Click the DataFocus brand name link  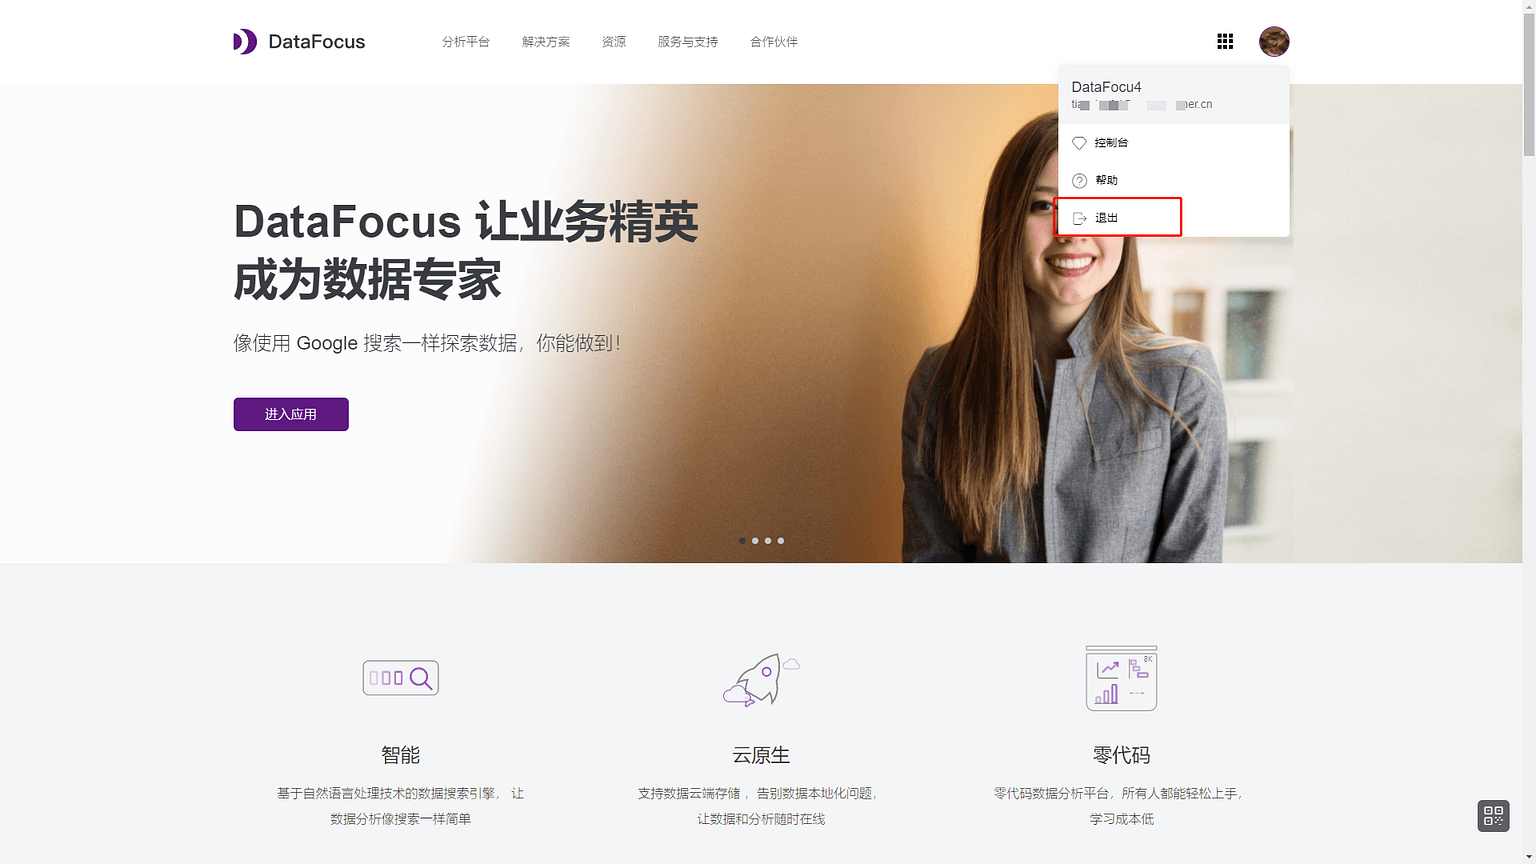point(317,42)
